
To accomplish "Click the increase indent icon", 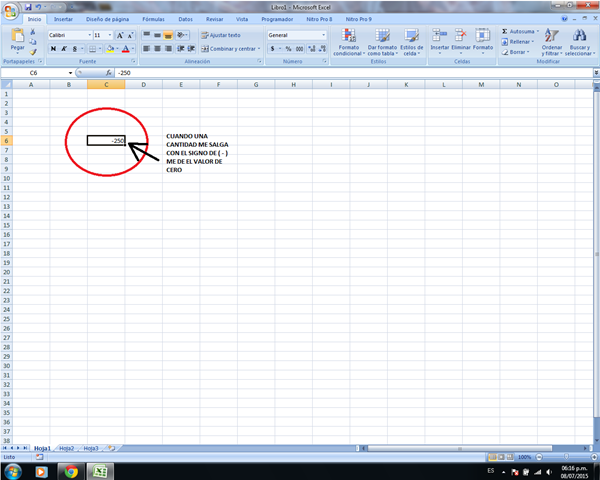I will click(x=191, y=49).
